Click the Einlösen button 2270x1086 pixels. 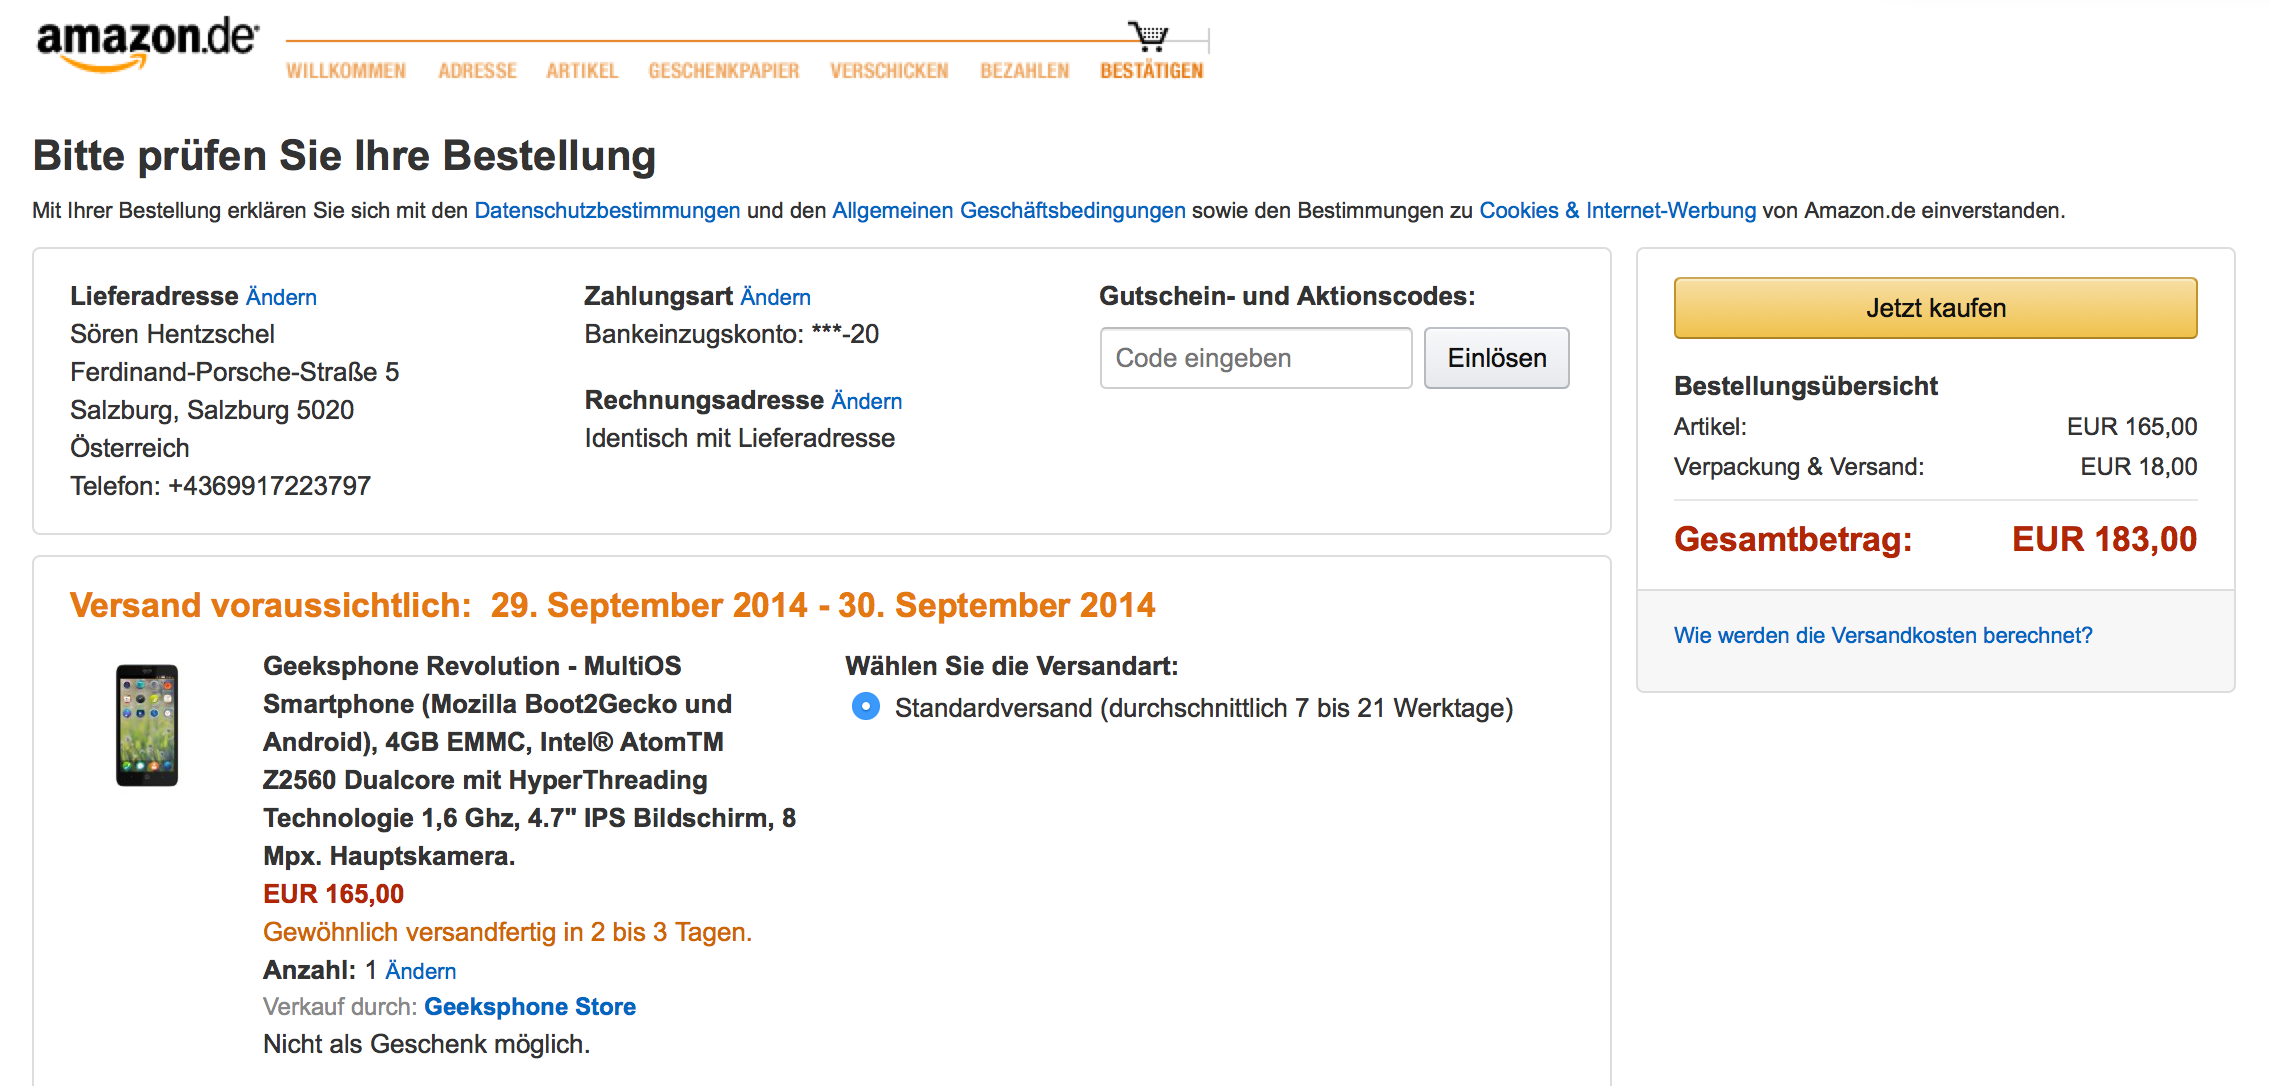coord(1496,358)
